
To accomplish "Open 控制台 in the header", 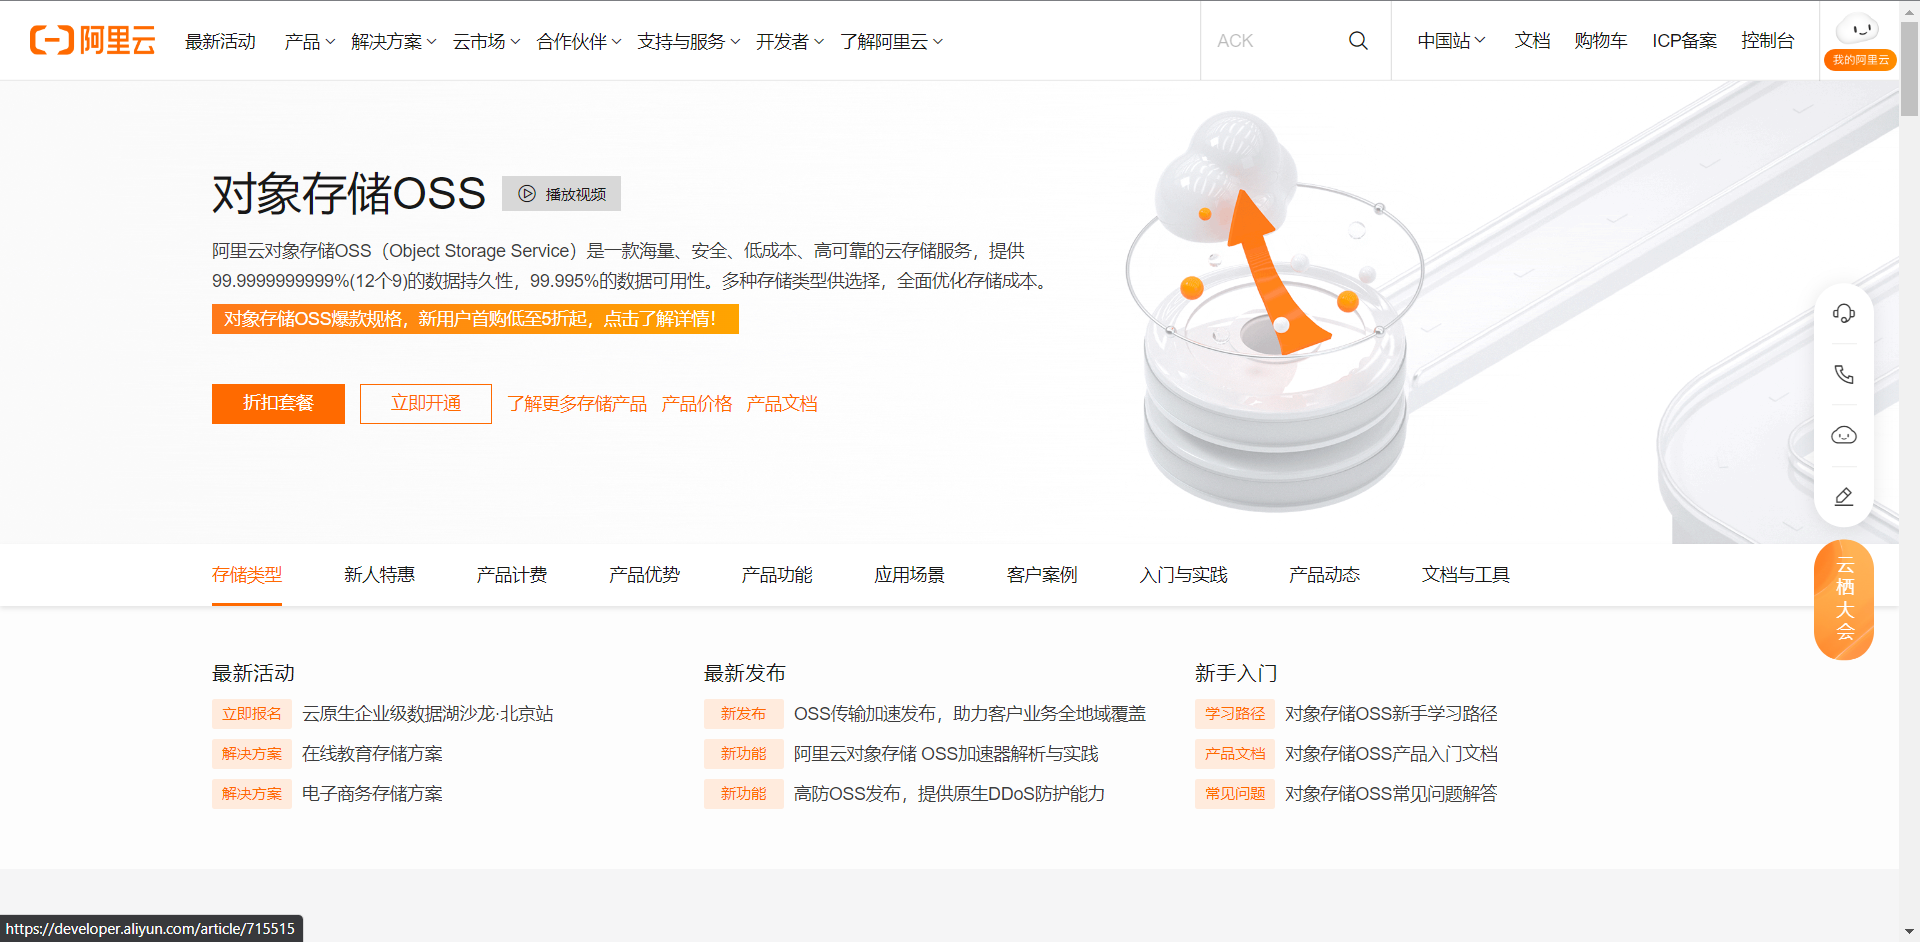I will pyautogui.click(x=1767, y=41).
